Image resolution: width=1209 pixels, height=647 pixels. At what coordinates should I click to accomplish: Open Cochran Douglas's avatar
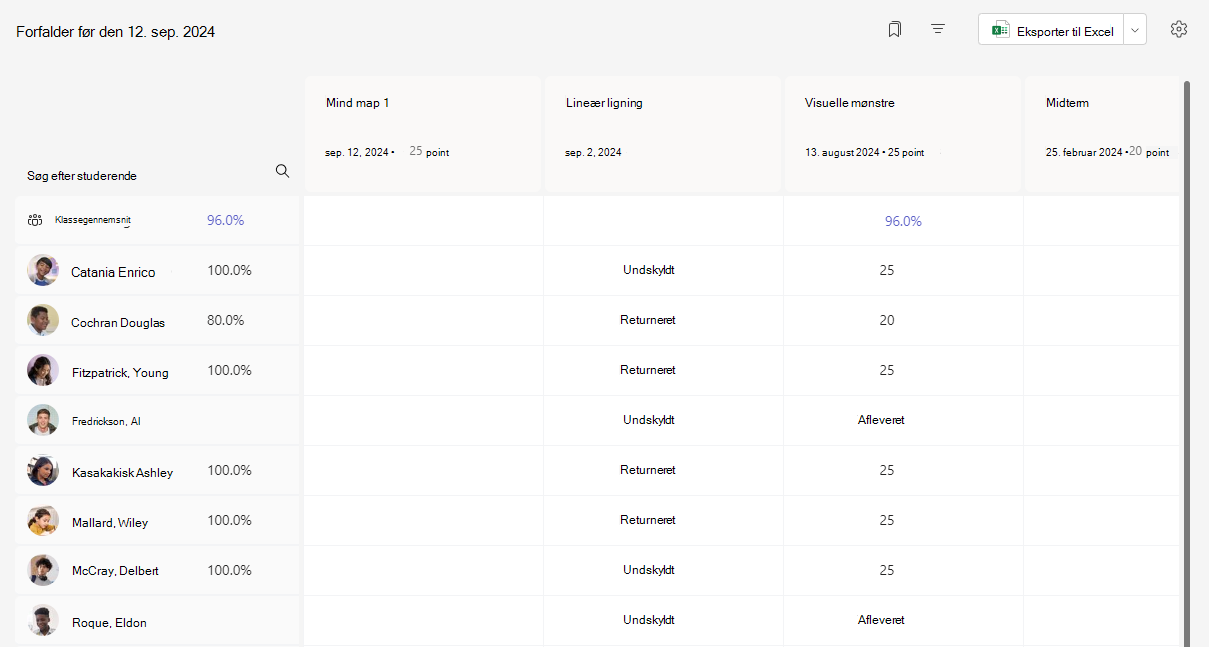pyautogui.click(x=43, y=320)
